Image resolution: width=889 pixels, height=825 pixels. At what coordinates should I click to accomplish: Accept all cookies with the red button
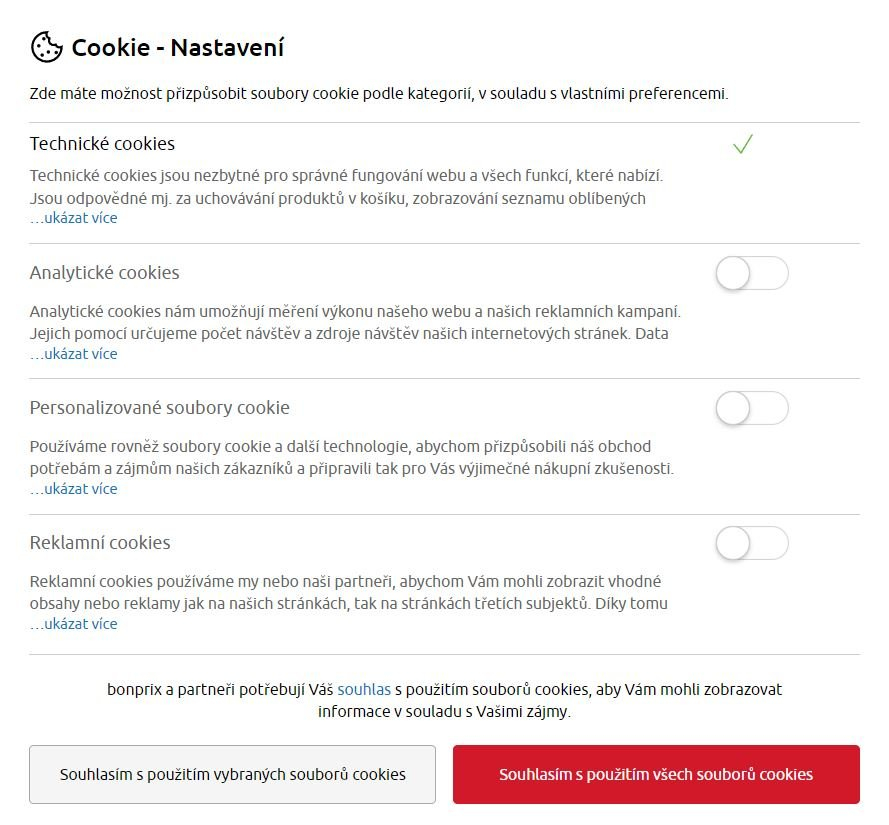[656, 775]
